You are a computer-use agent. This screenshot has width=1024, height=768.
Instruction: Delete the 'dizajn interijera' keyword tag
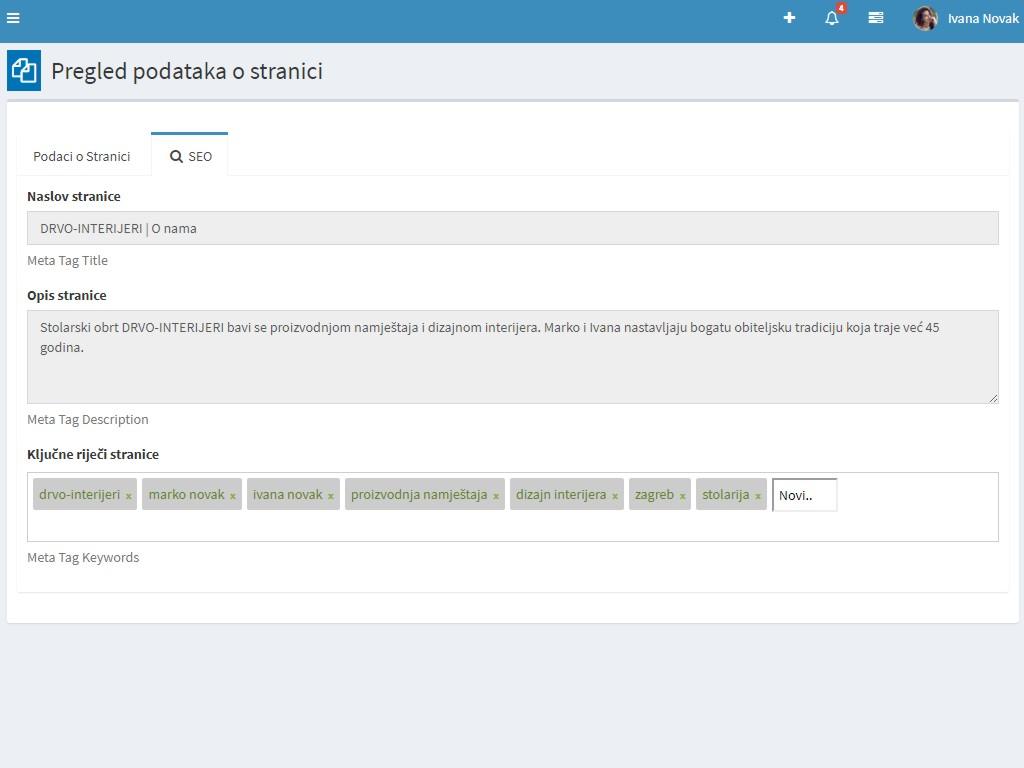(x=615, y=496)
